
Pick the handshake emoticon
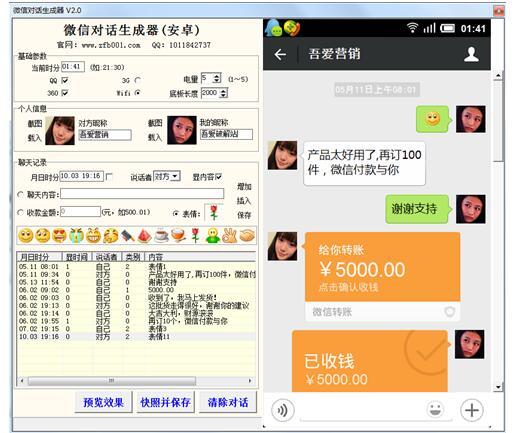click(247, 236)
